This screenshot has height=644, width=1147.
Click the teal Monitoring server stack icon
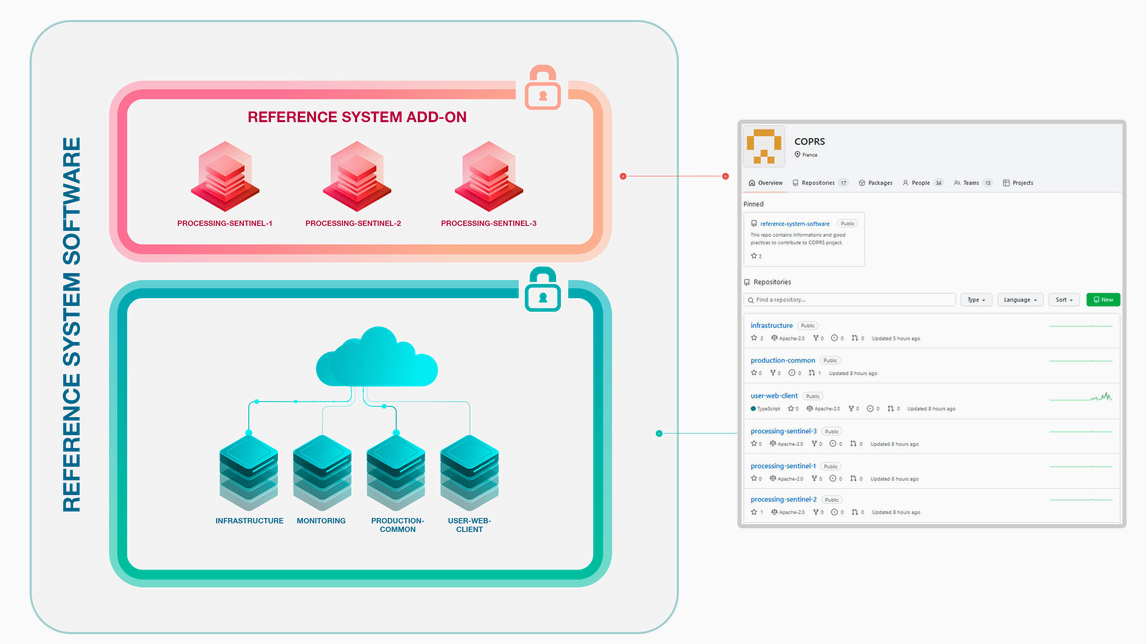(322, 472)
